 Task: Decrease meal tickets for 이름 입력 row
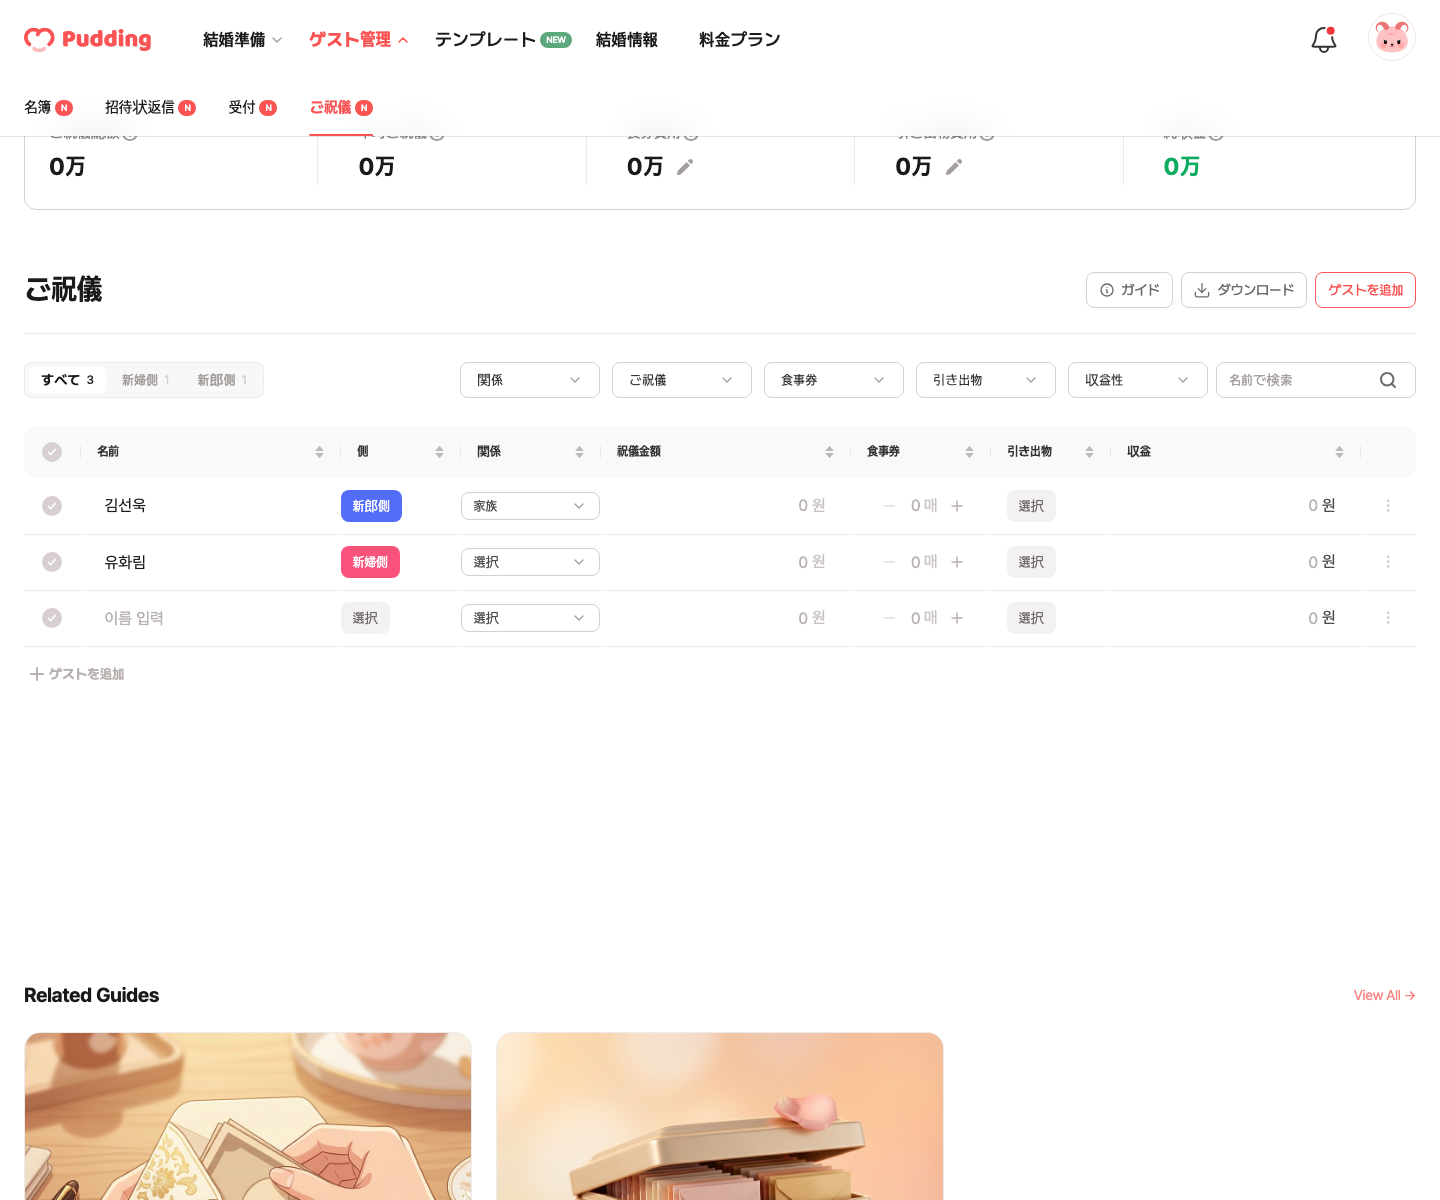coord(889,618)
